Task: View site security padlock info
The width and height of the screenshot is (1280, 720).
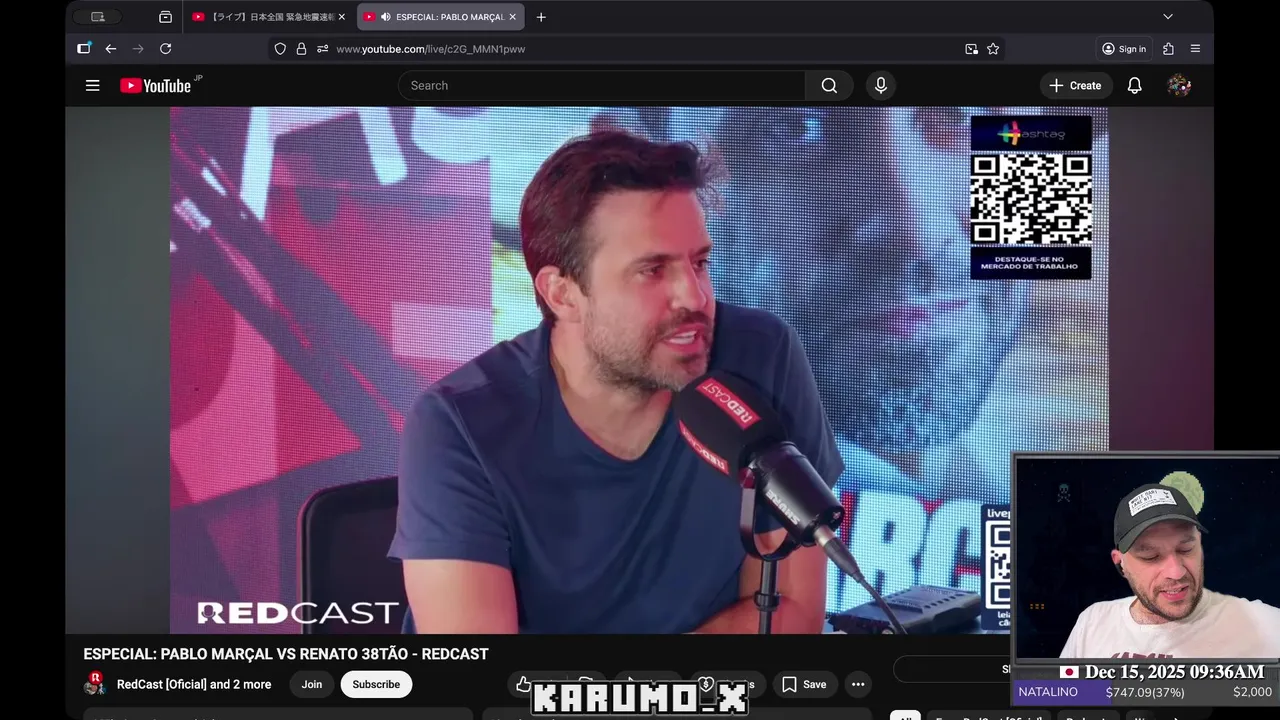Action: click(301, 48)
